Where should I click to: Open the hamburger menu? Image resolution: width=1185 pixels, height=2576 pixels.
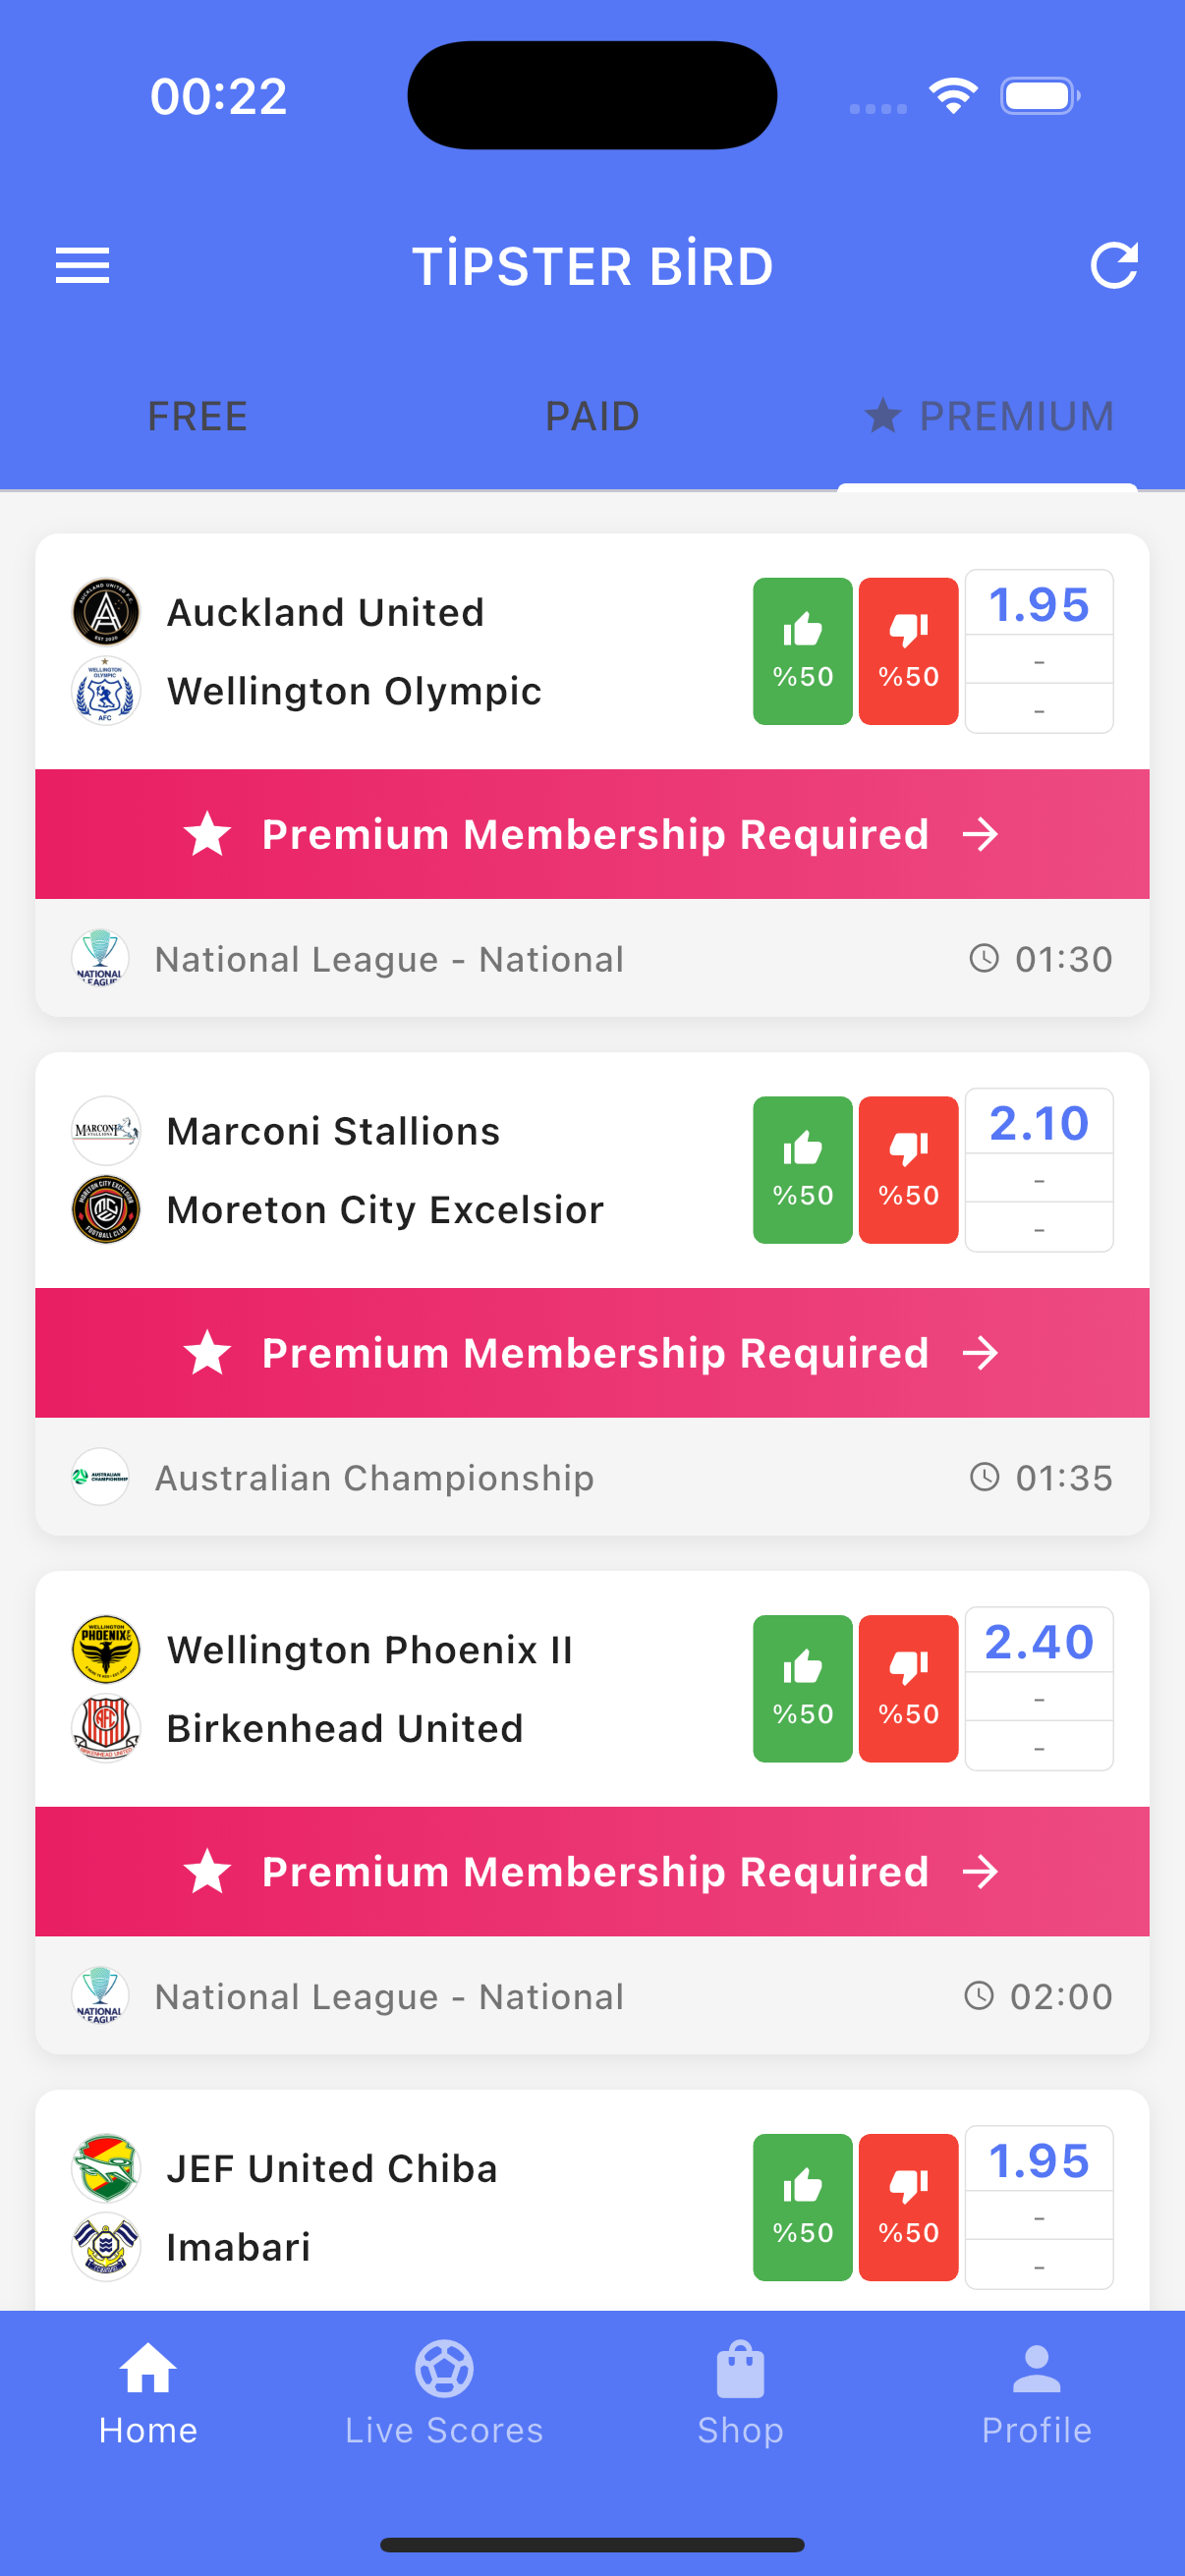[82, 266]
